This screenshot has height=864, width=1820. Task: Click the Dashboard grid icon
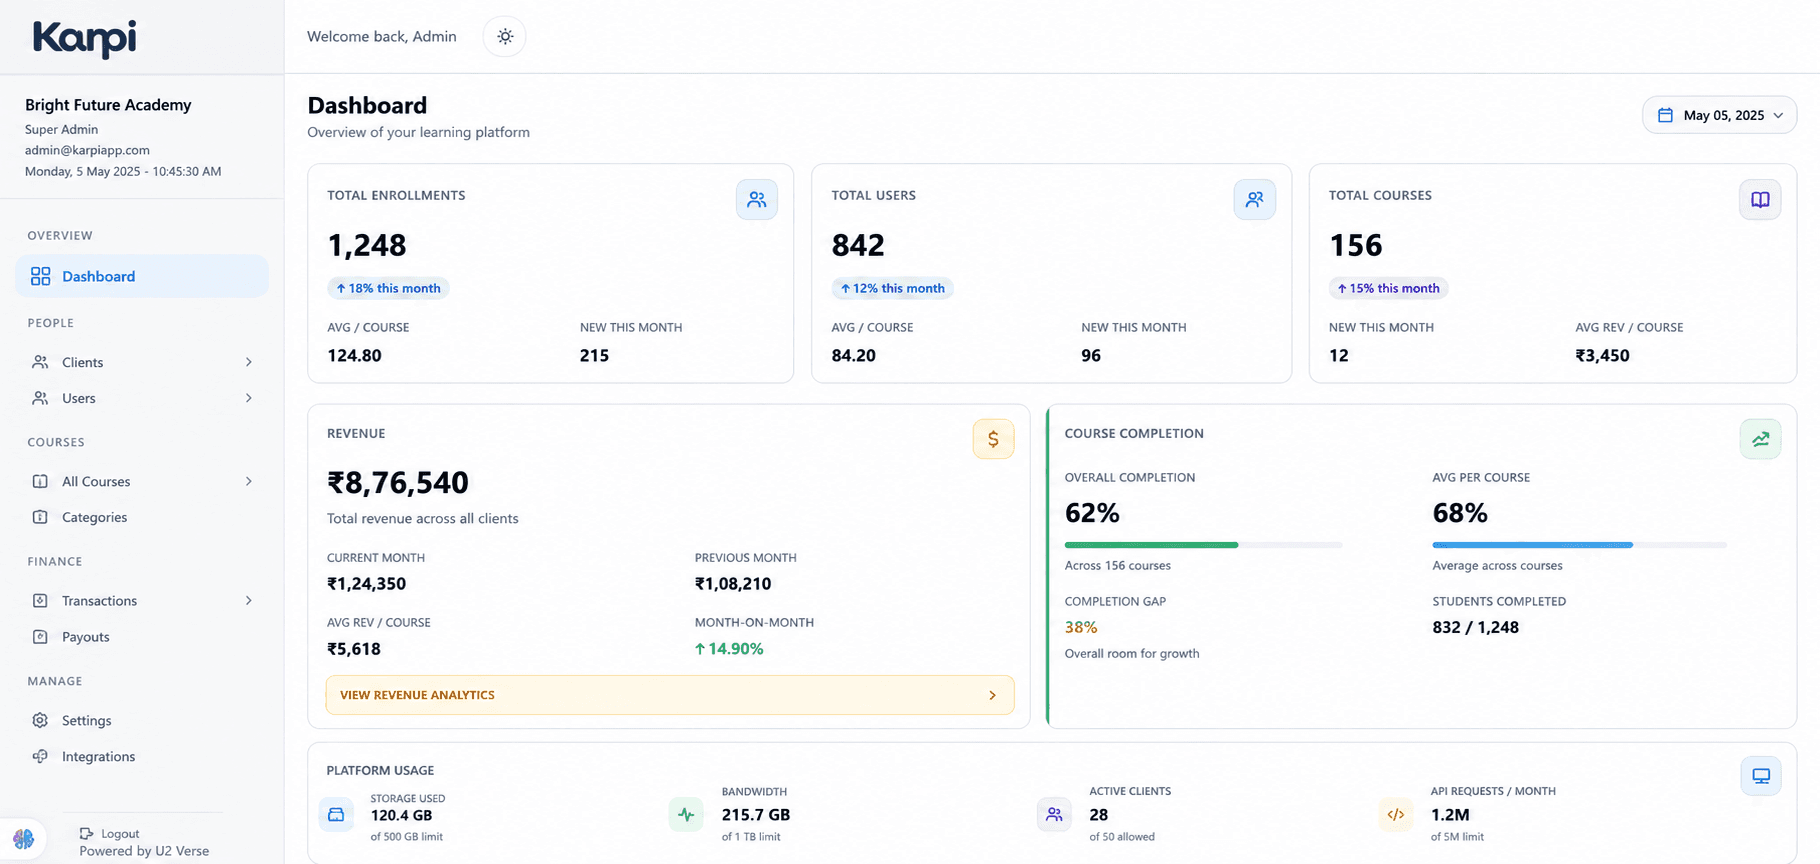coord(40,276)
